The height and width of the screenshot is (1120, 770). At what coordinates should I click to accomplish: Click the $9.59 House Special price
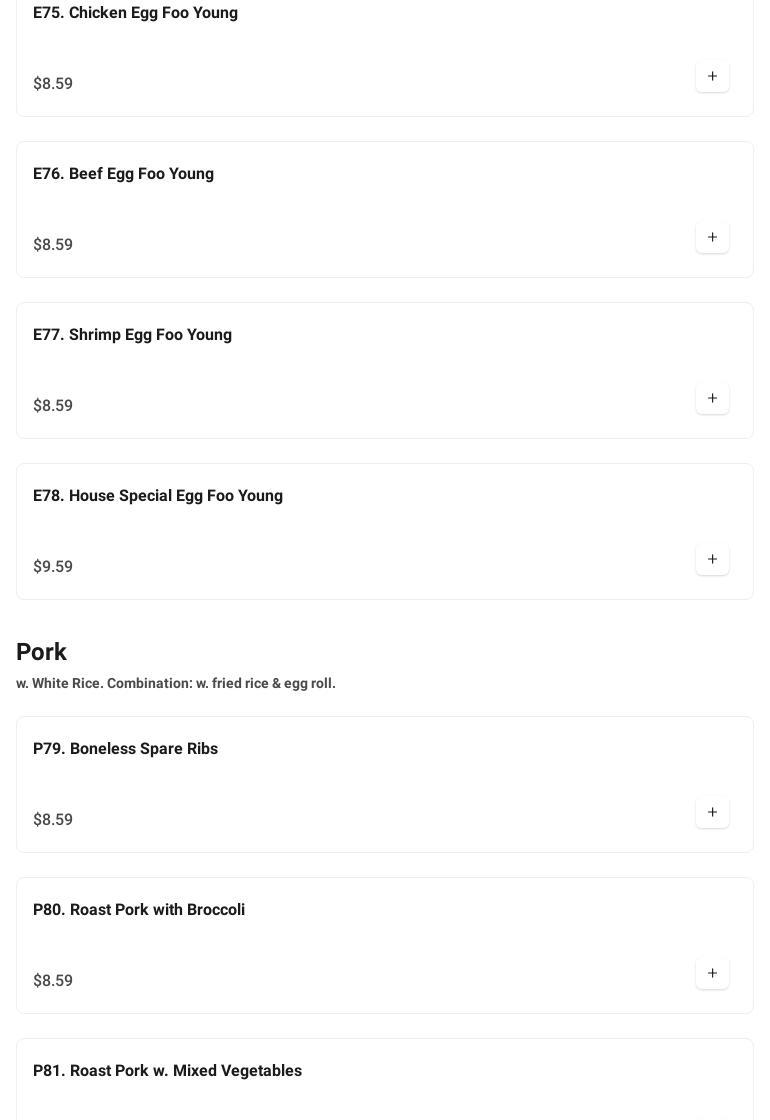coord(53,567)
